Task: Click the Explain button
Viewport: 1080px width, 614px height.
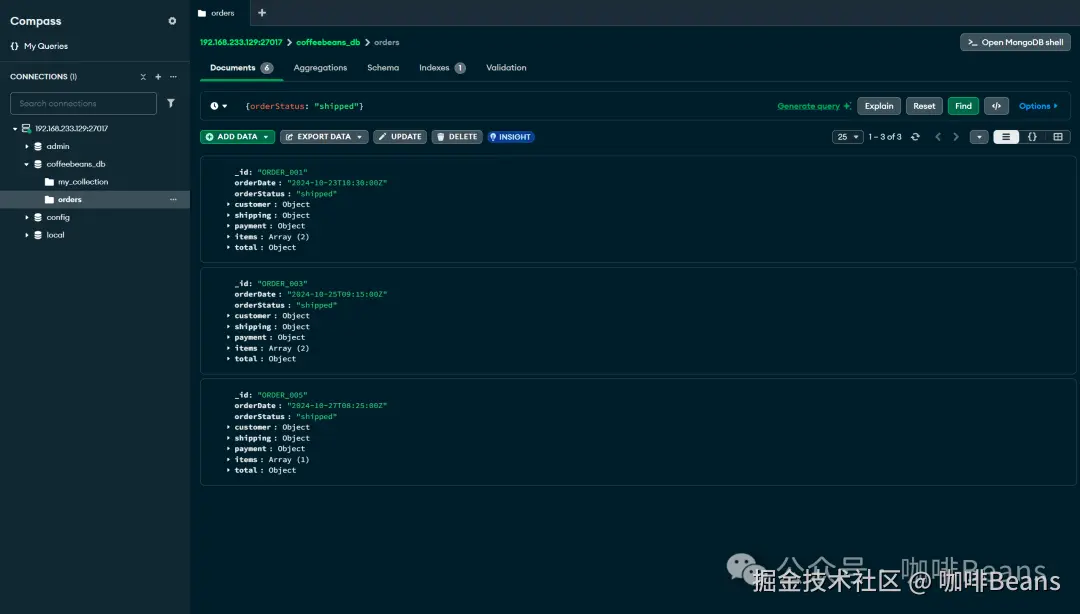Action: pos(879,106)
